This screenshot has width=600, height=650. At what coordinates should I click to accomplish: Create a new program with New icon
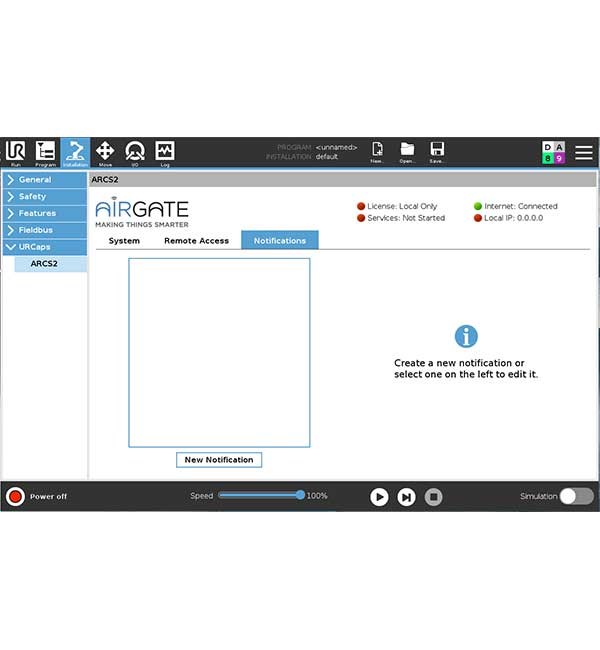click(377, 152)
